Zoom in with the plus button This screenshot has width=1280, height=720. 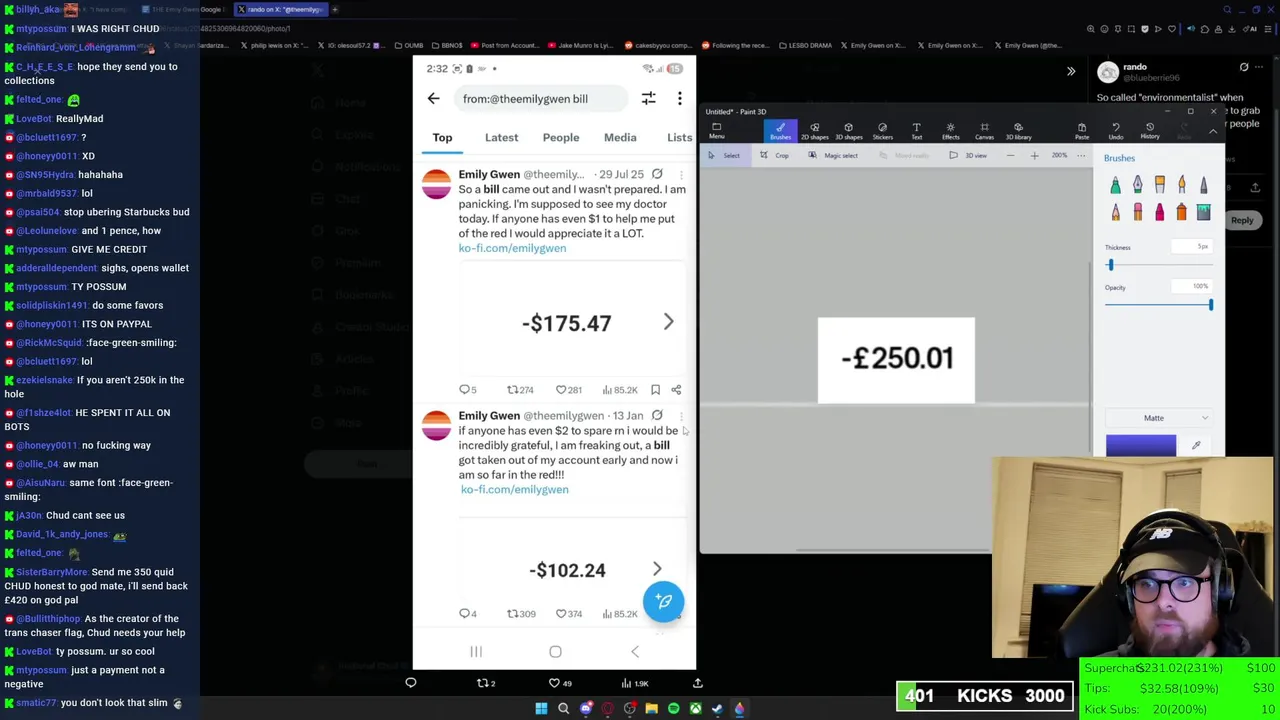(1034, 155)
